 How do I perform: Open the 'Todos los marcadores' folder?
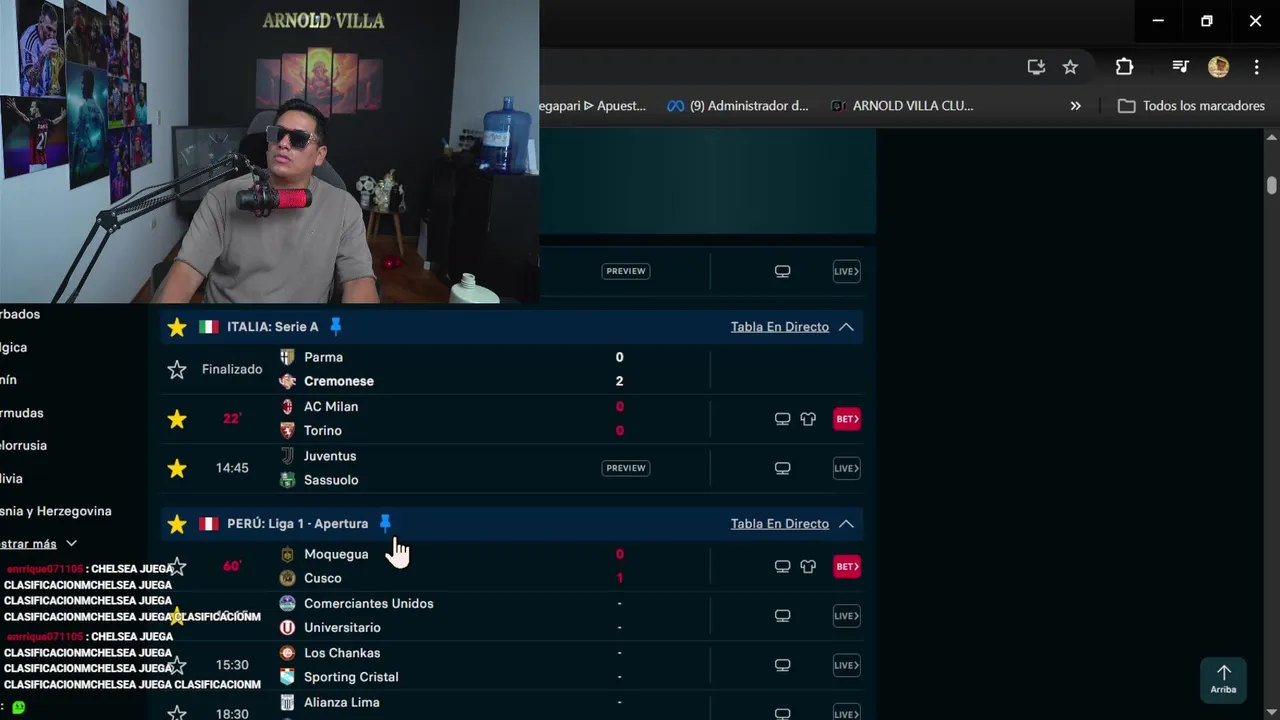pos(1191,106)
